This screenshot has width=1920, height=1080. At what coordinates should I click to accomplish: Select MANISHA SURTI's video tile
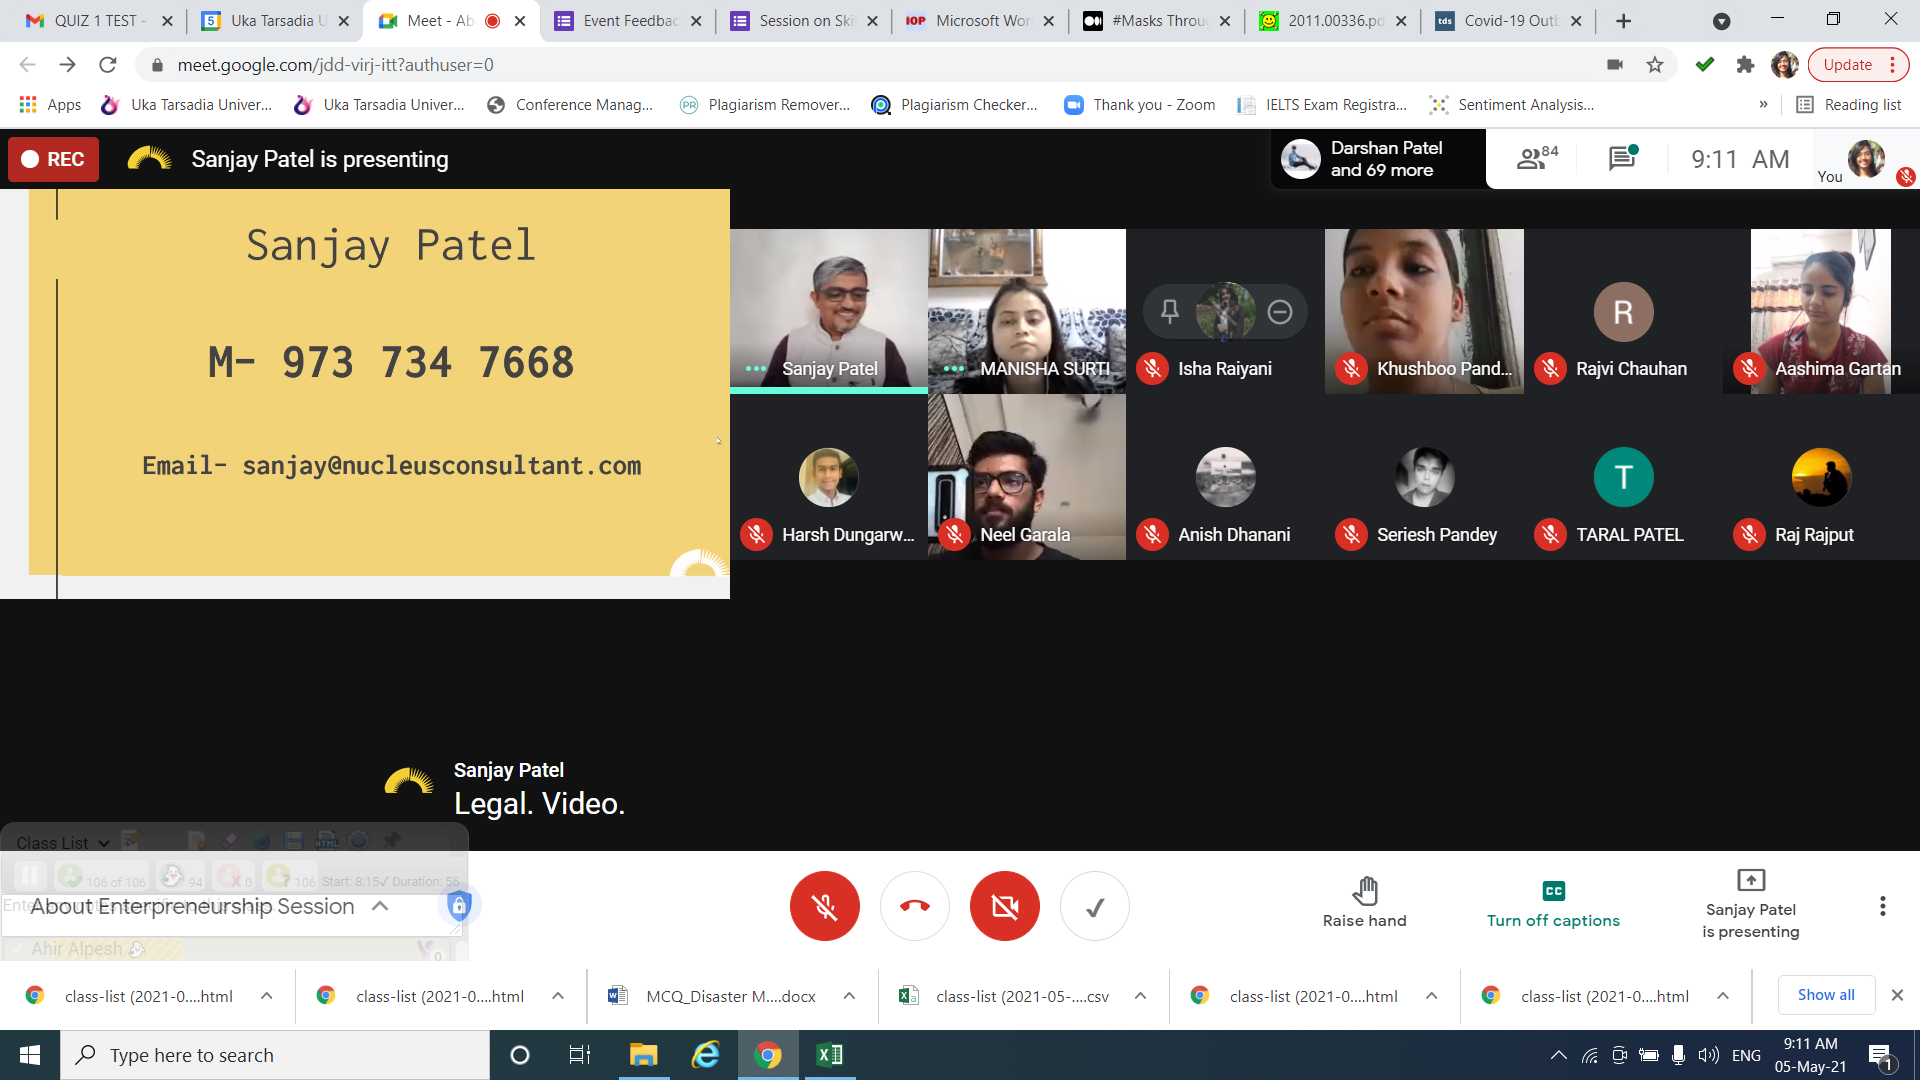1027,311
